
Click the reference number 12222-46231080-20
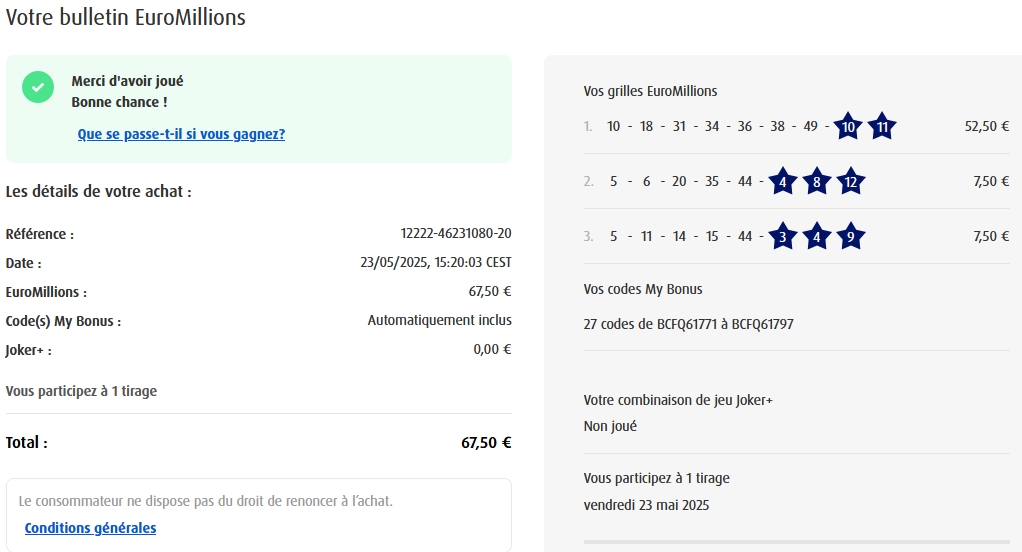click(456, 234)
